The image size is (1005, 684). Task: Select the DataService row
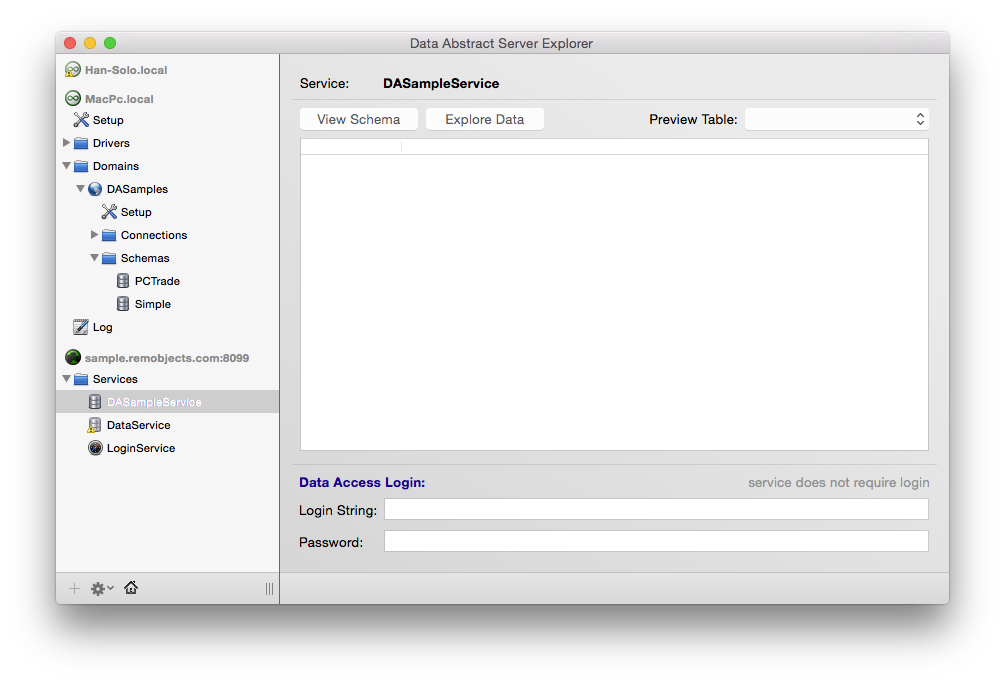pyautogui.click(x=167, y=425)
